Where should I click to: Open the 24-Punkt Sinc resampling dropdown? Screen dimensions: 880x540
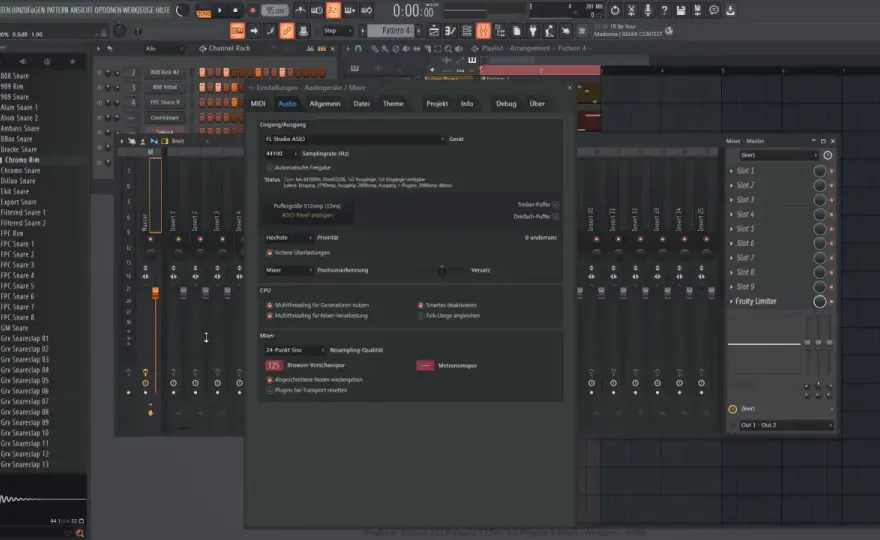(x=295, y=350)
